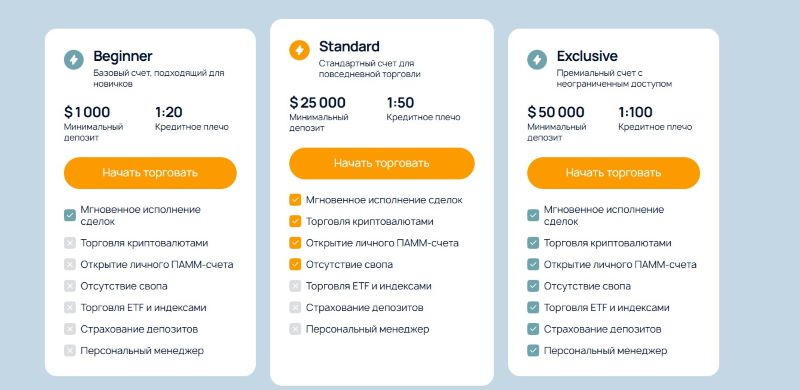The image size is (800, 390).
Task: Click Начать торговать in Exclusive card
Action: [613, 173]
